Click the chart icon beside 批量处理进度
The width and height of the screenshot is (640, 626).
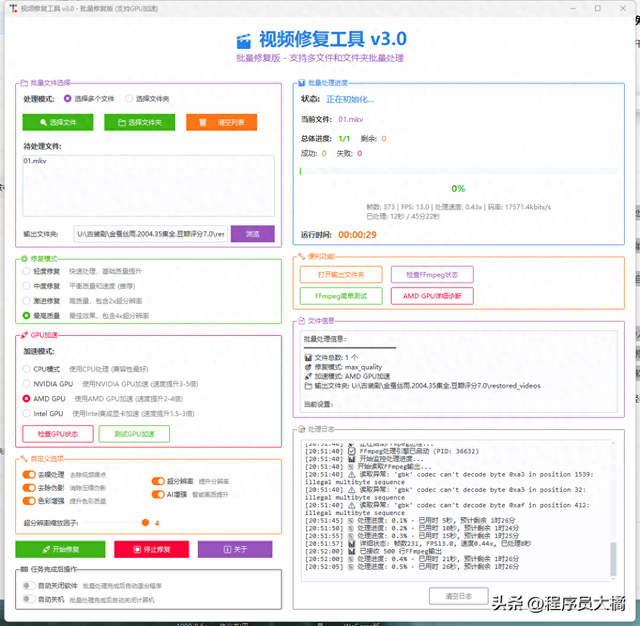(x=302, y=83)
